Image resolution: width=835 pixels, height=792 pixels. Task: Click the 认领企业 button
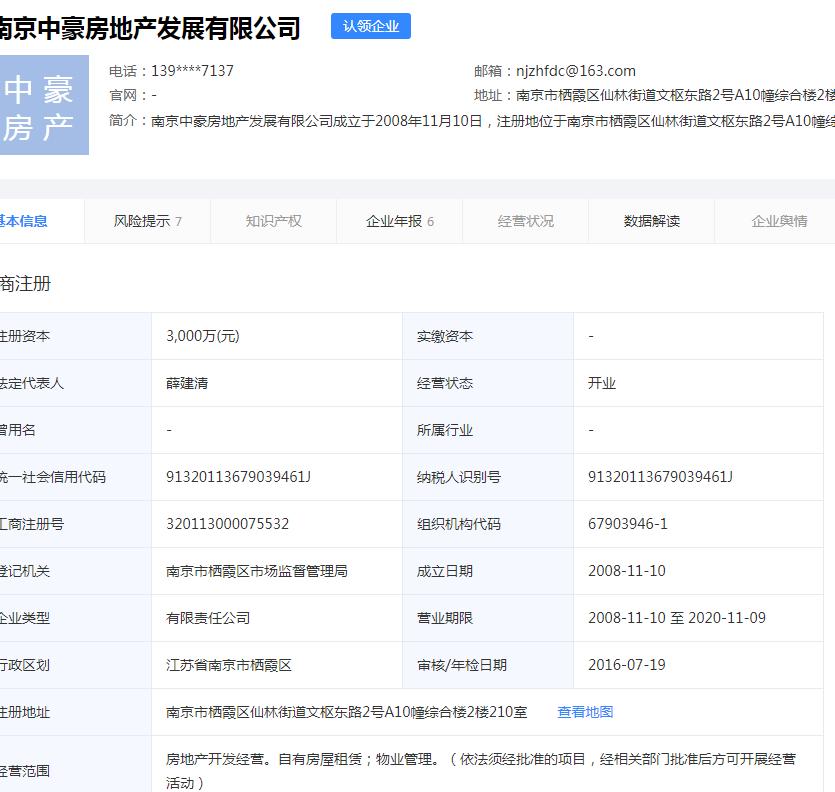tap(370, 26)
